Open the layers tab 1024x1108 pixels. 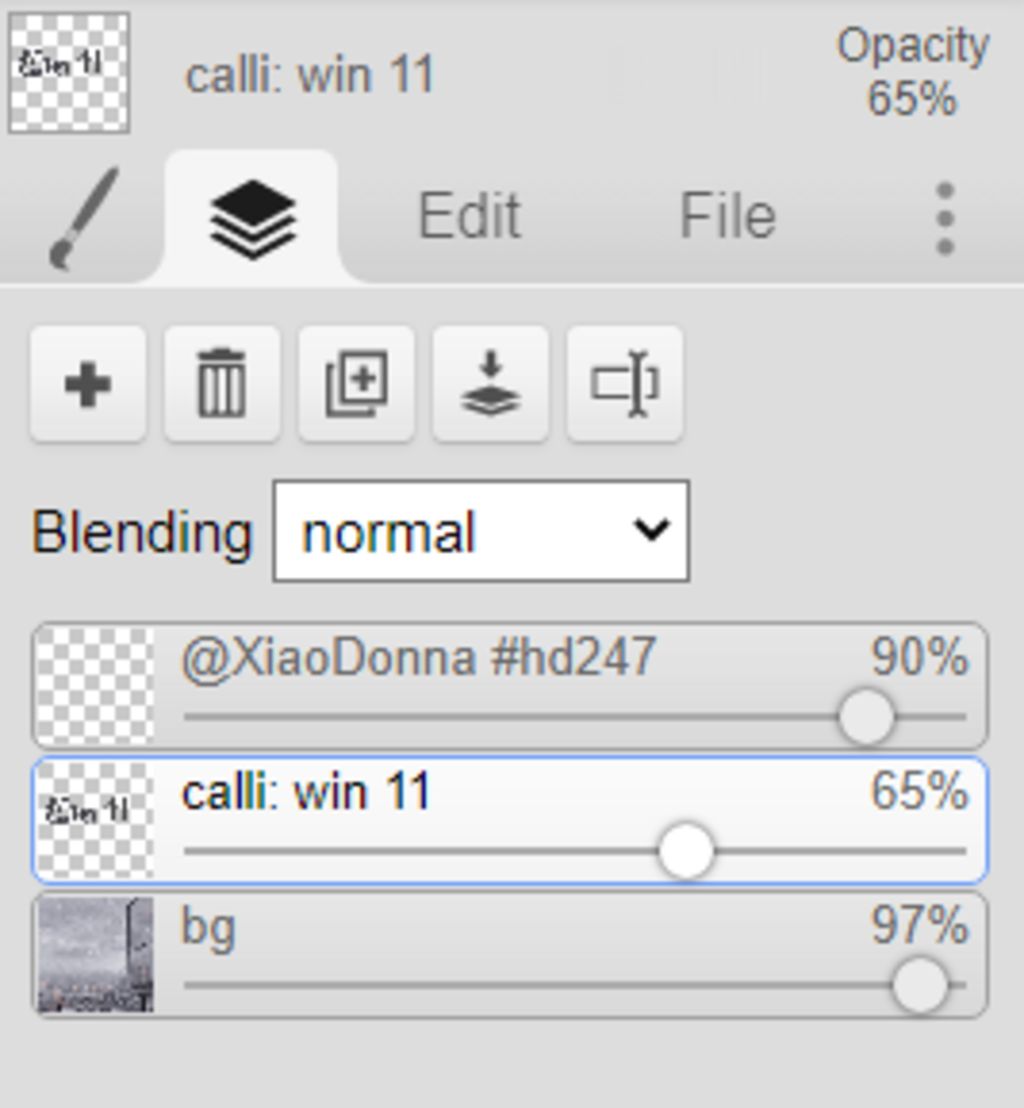(252, 217)
